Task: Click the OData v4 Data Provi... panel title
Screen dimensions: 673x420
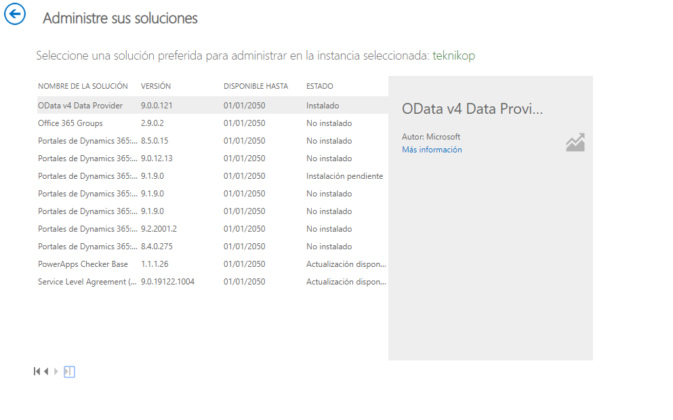Action: coord(472,109)
